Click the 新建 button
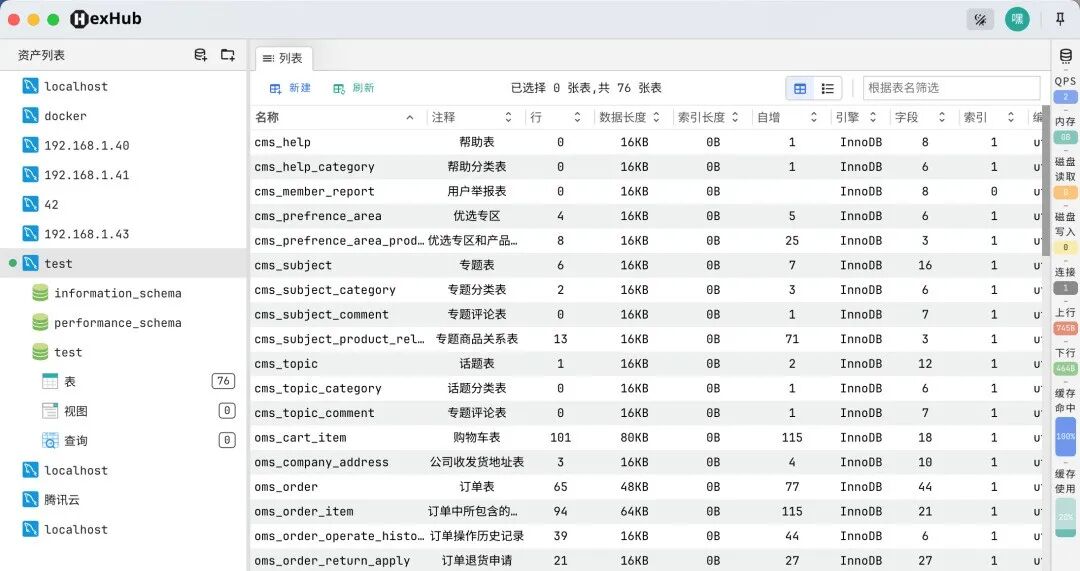The height and width of the screenshot is (571, 1080). (290, 88)
